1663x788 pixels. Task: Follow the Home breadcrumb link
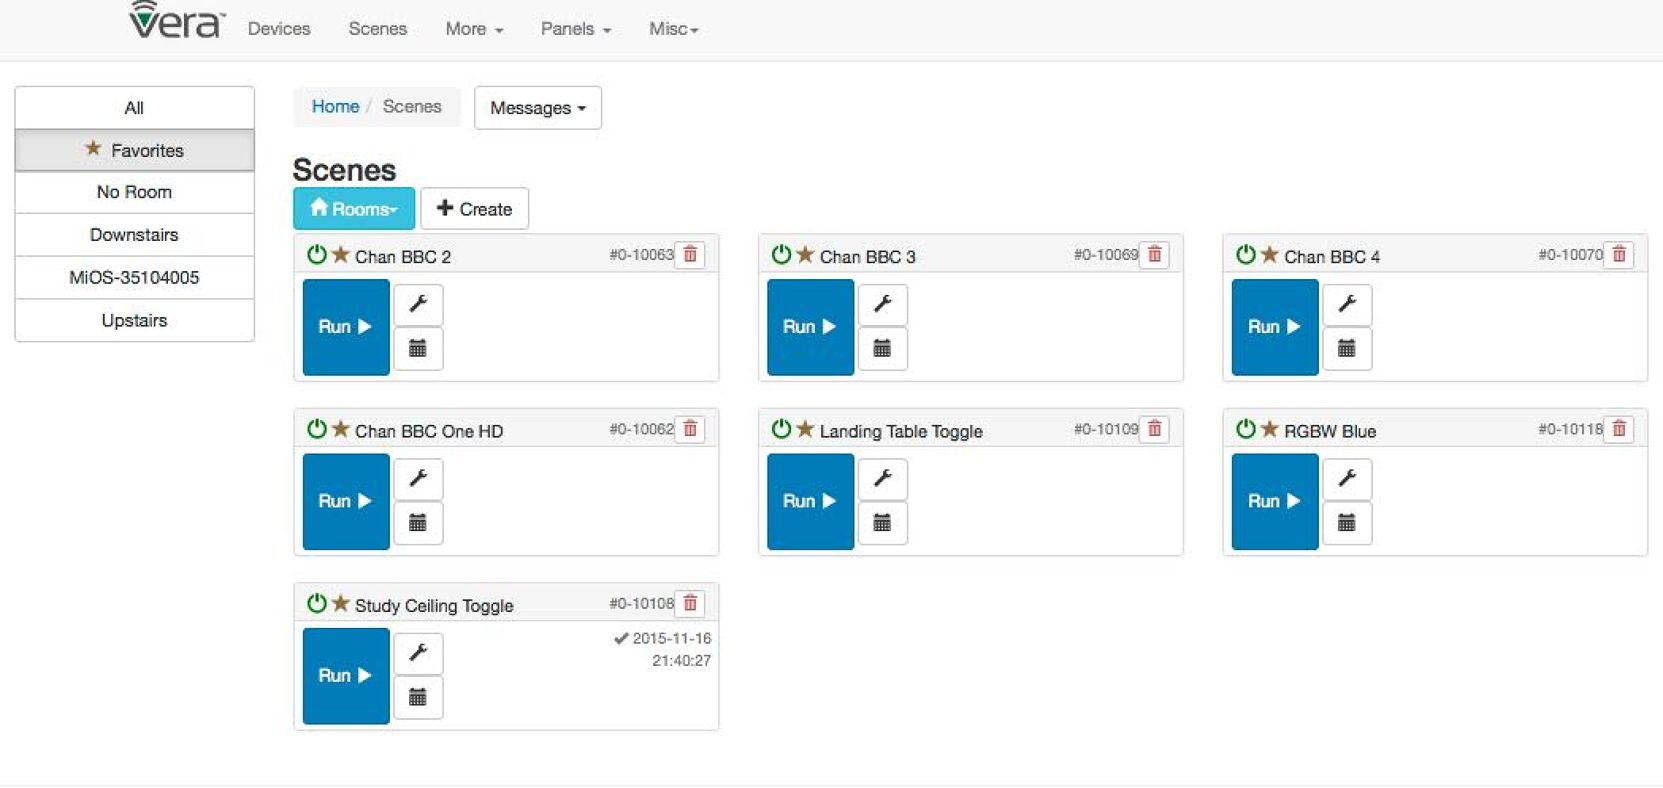pyautogui.click(x=335, y=106)
